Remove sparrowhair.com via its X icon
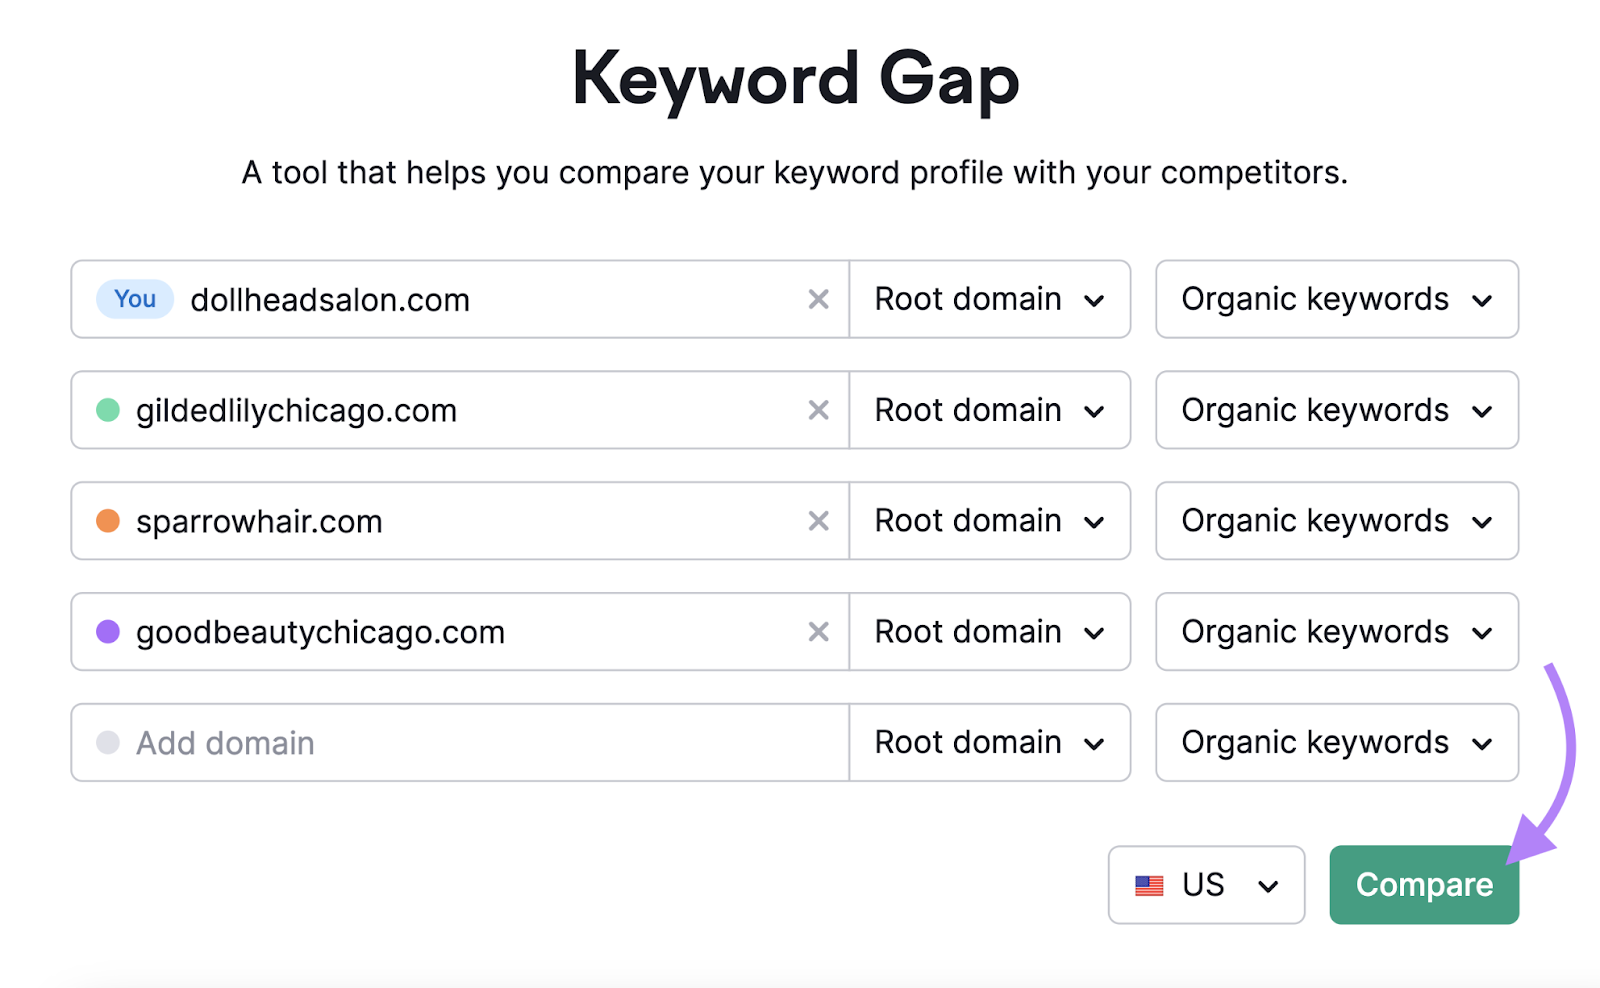 click(818, 521)
